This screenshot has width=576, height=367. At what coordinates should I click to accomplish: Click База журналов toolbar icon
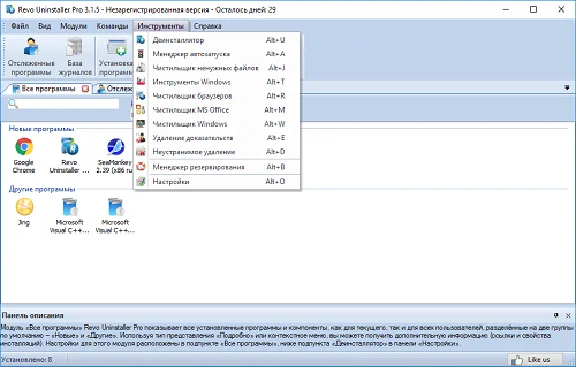click(75, 57)
